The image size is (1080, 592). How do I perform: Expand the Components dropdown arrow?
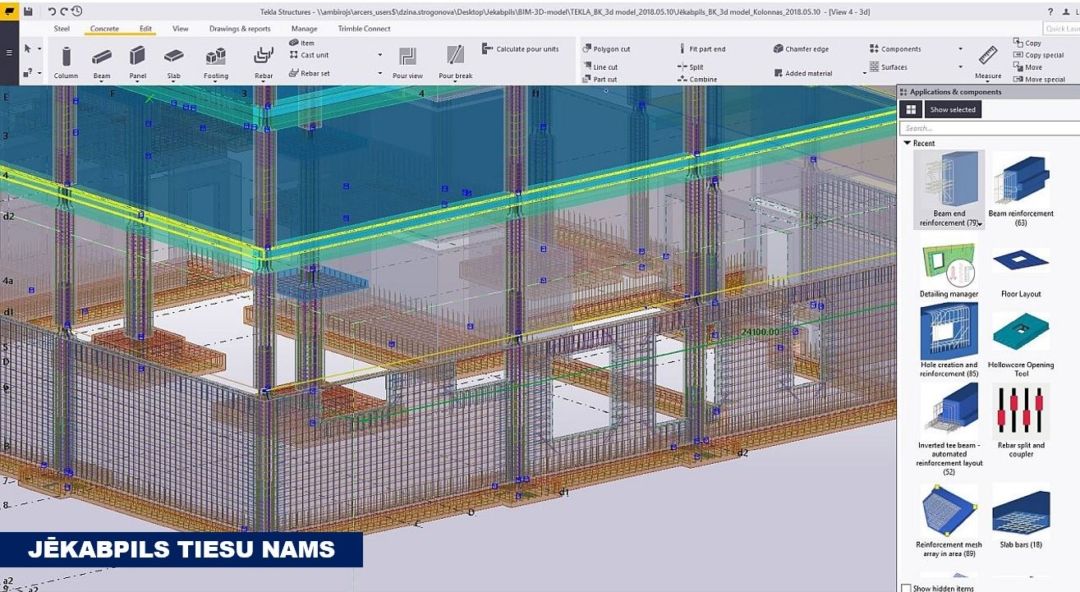[x=961, y=49]
